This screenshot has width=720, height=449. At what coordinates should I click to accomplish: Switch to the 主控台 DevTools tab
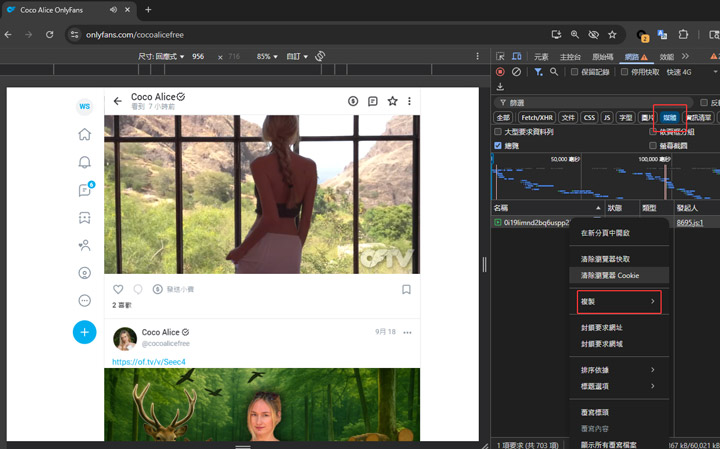tap(570, 57)
